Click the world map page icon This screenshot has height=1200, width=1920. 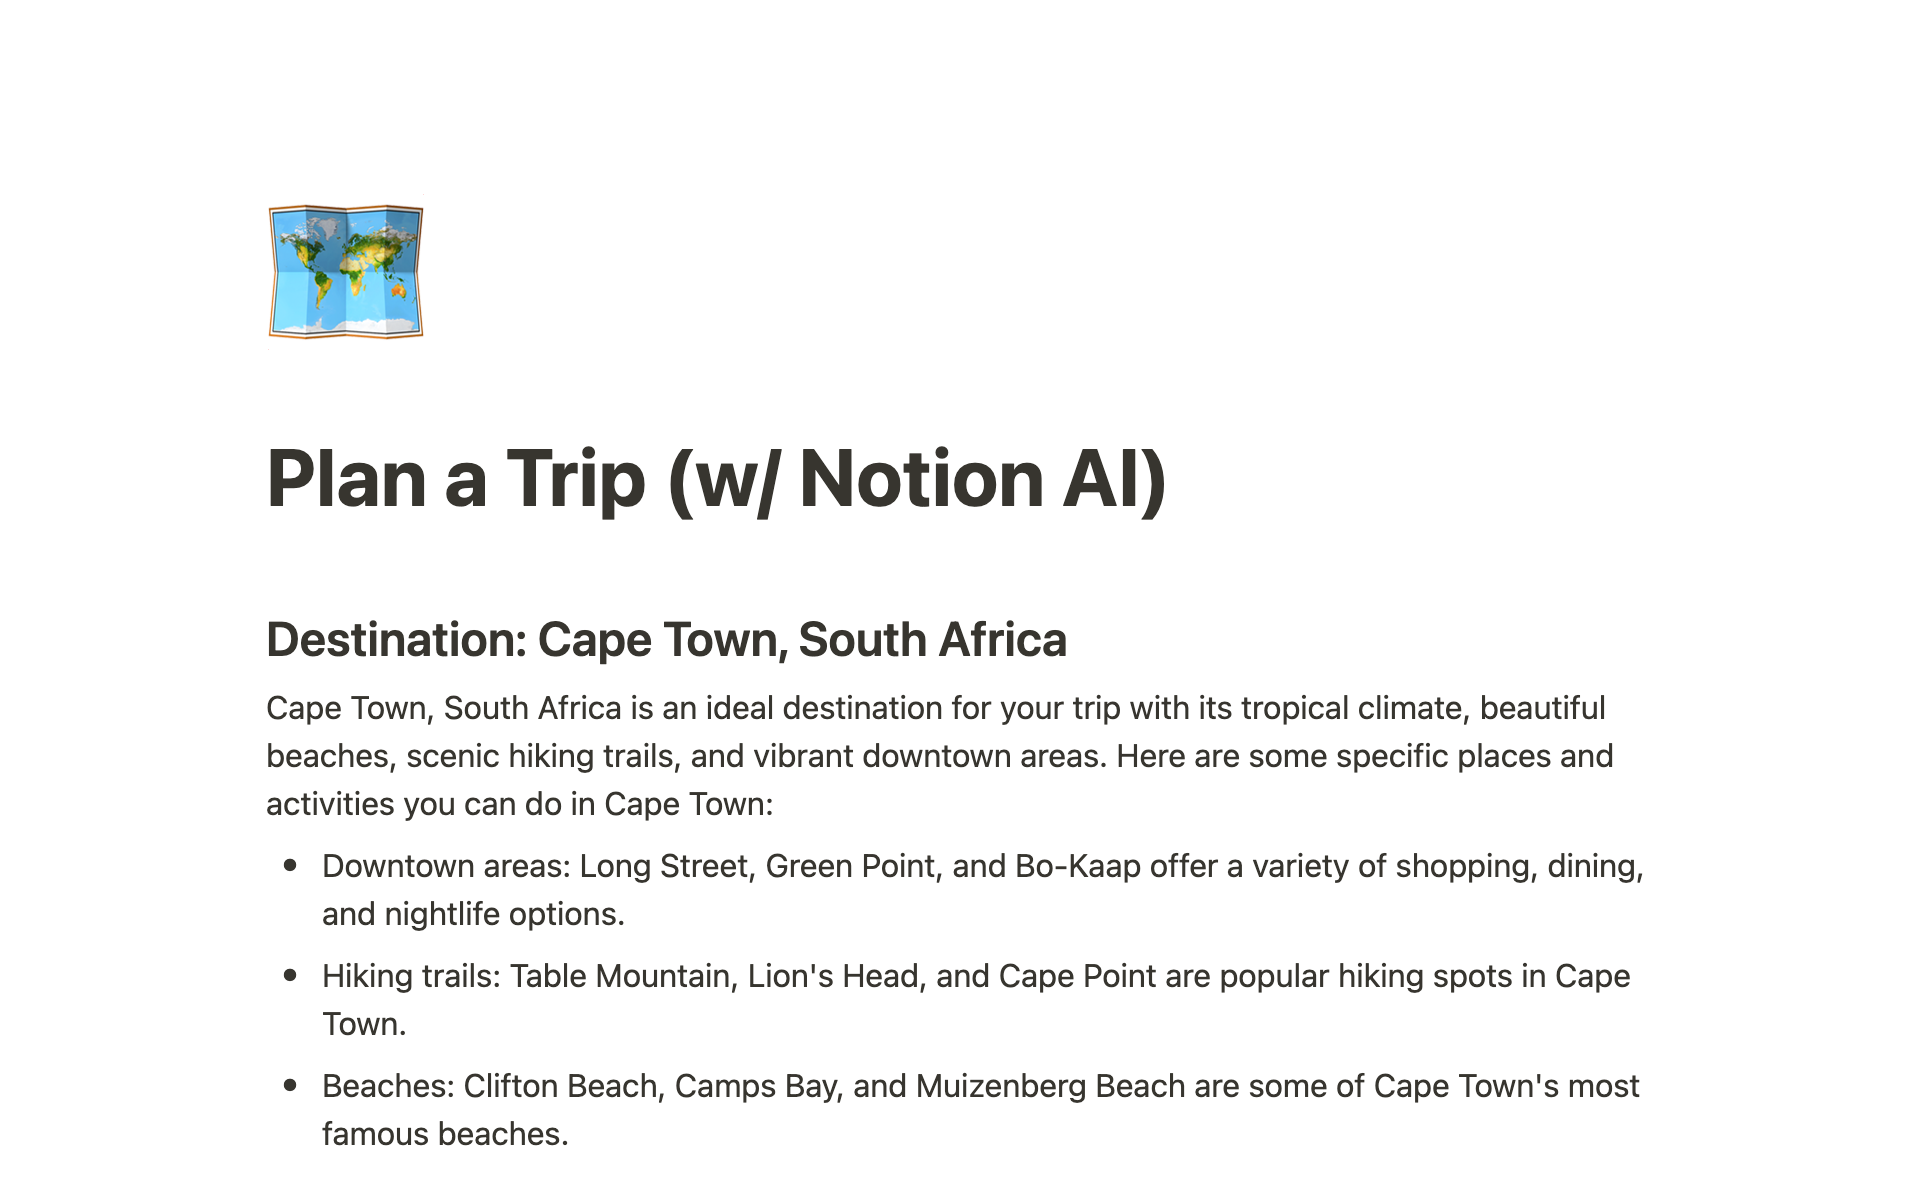(346, 272)
